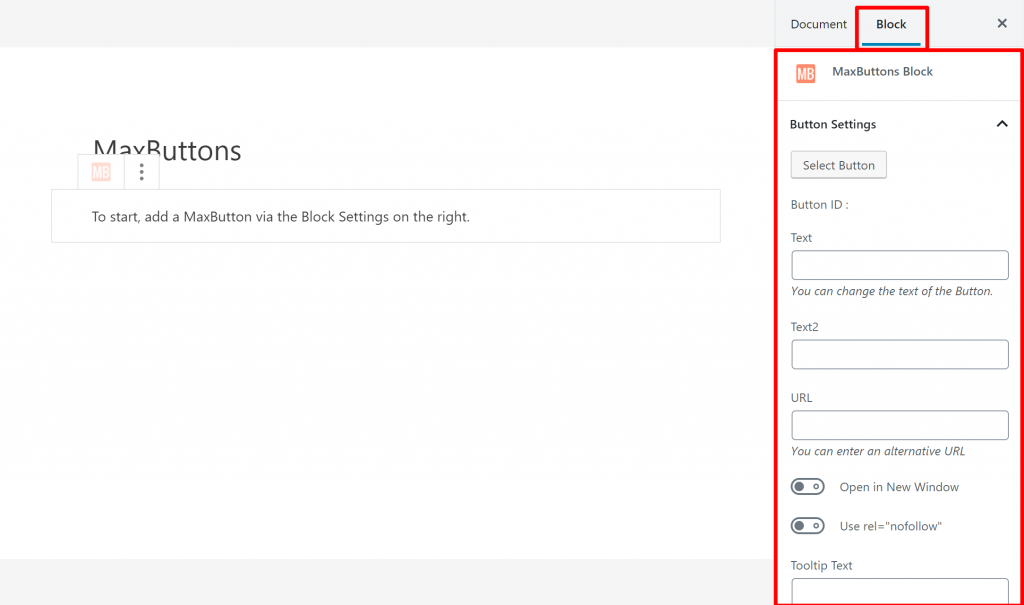Collapse Button Settings using the chevron arrow
Image resolution: width=1024 pixels, height=605 pixels.
point(1002,123)
